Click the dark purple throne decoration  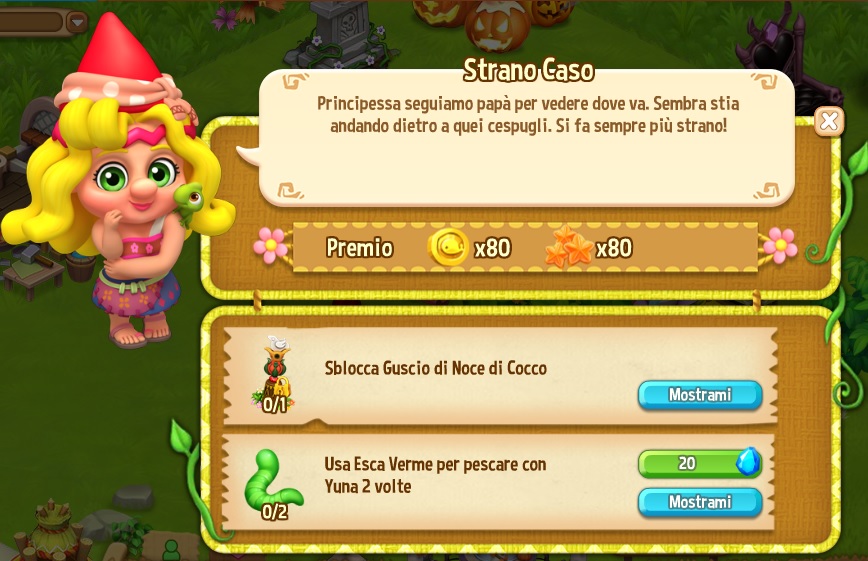(786, 50)
